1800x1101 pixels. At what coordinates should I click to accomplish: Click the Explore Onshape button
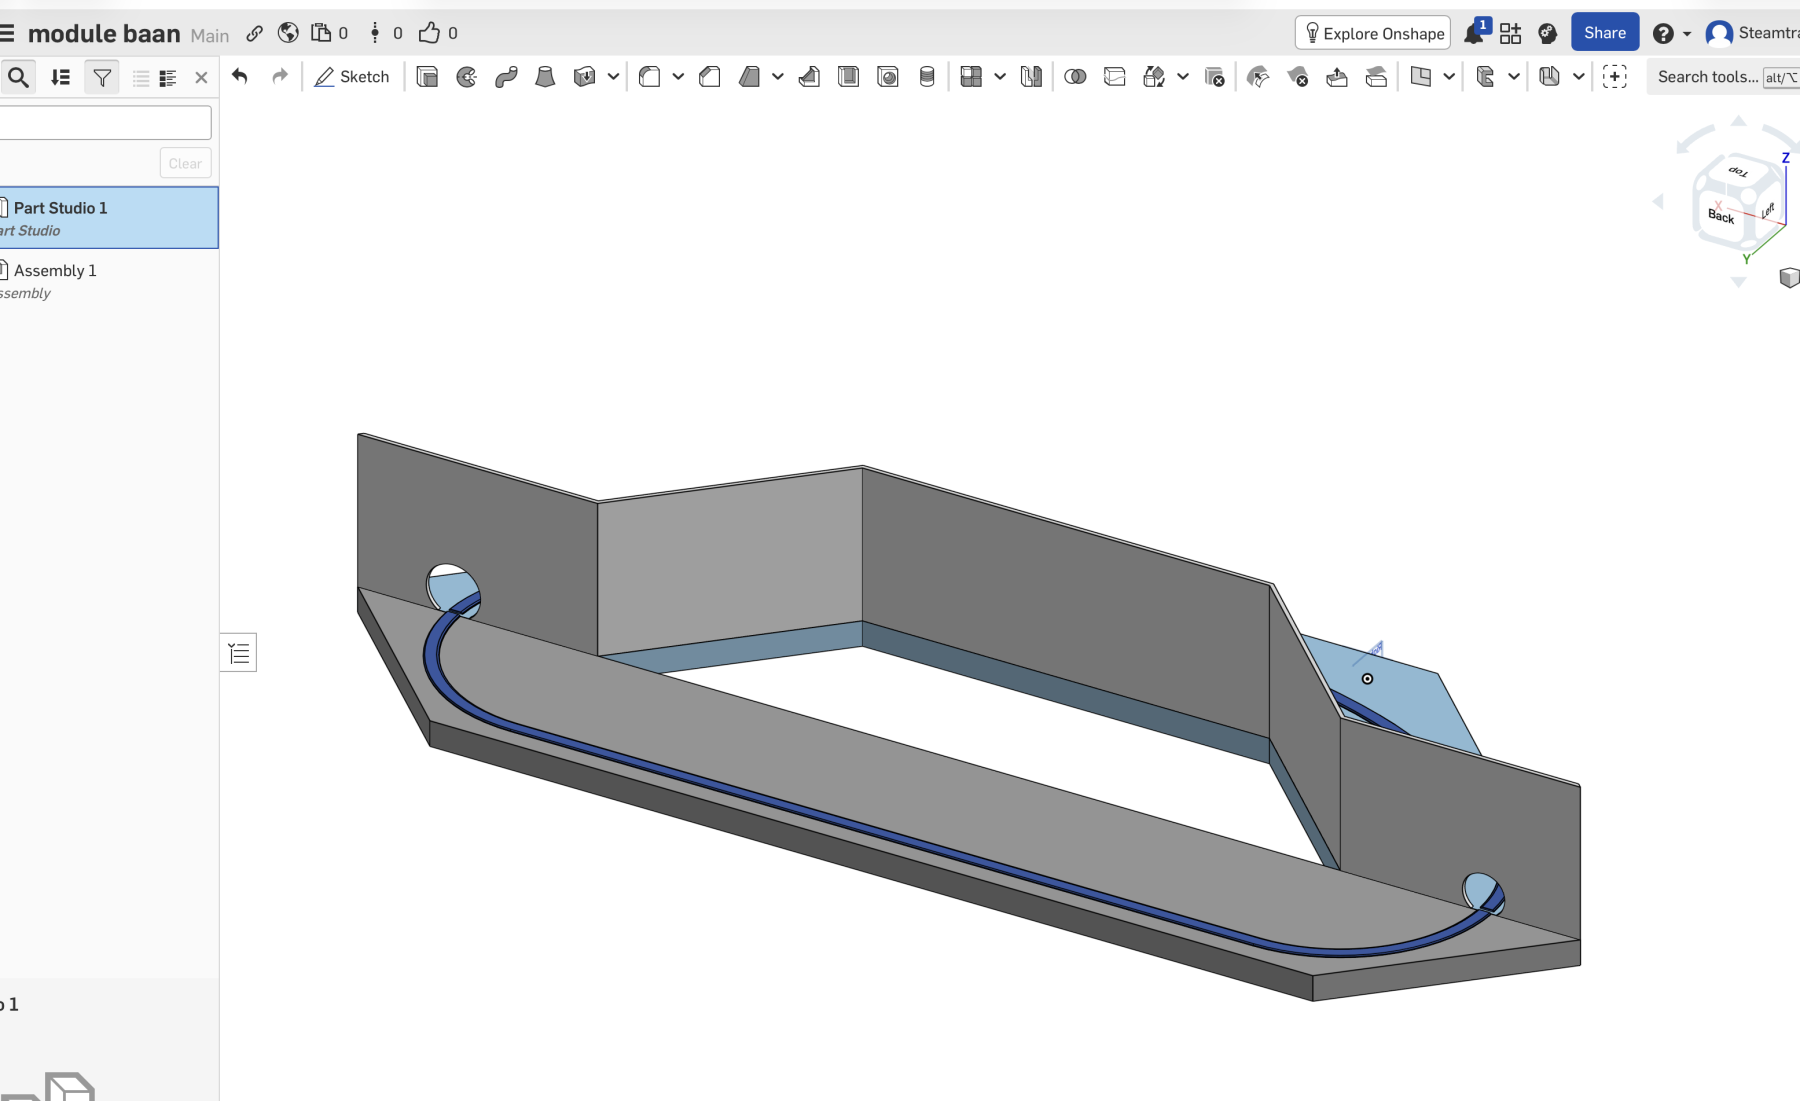click(1373, 33)
